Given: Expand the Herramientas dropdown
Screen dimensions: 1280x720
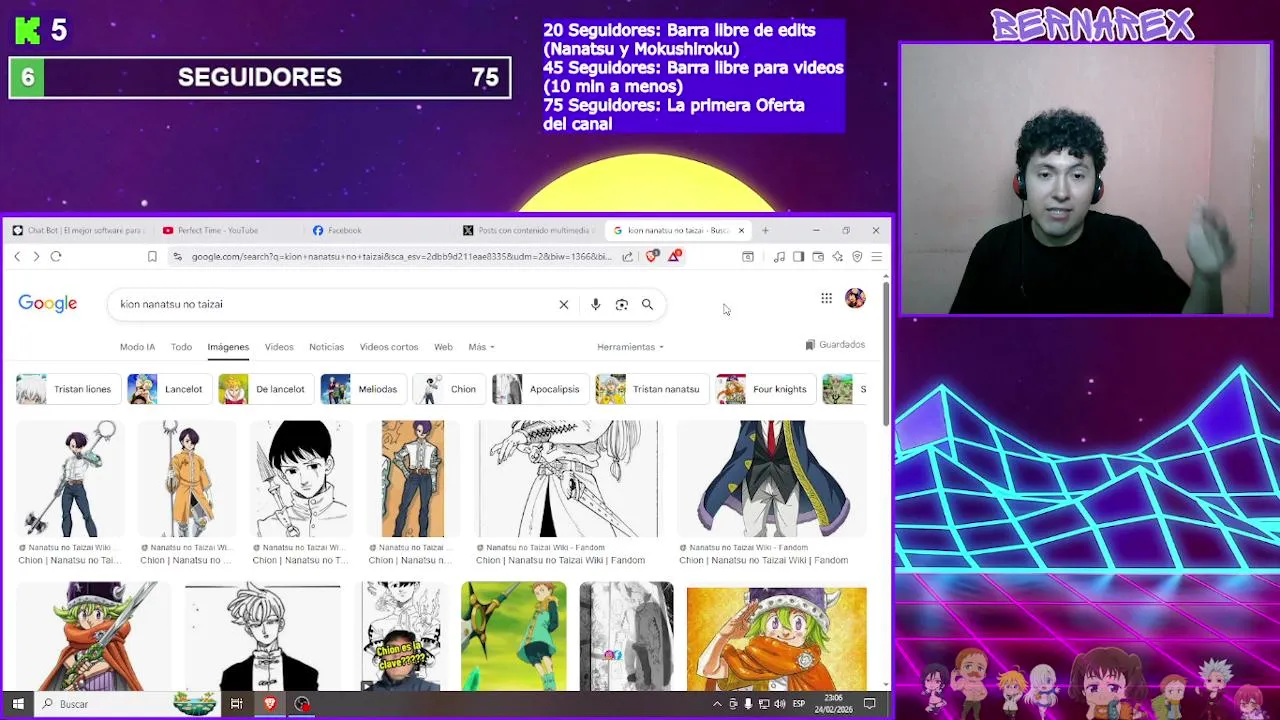Looking at the screenshot, I should [630, 347].
